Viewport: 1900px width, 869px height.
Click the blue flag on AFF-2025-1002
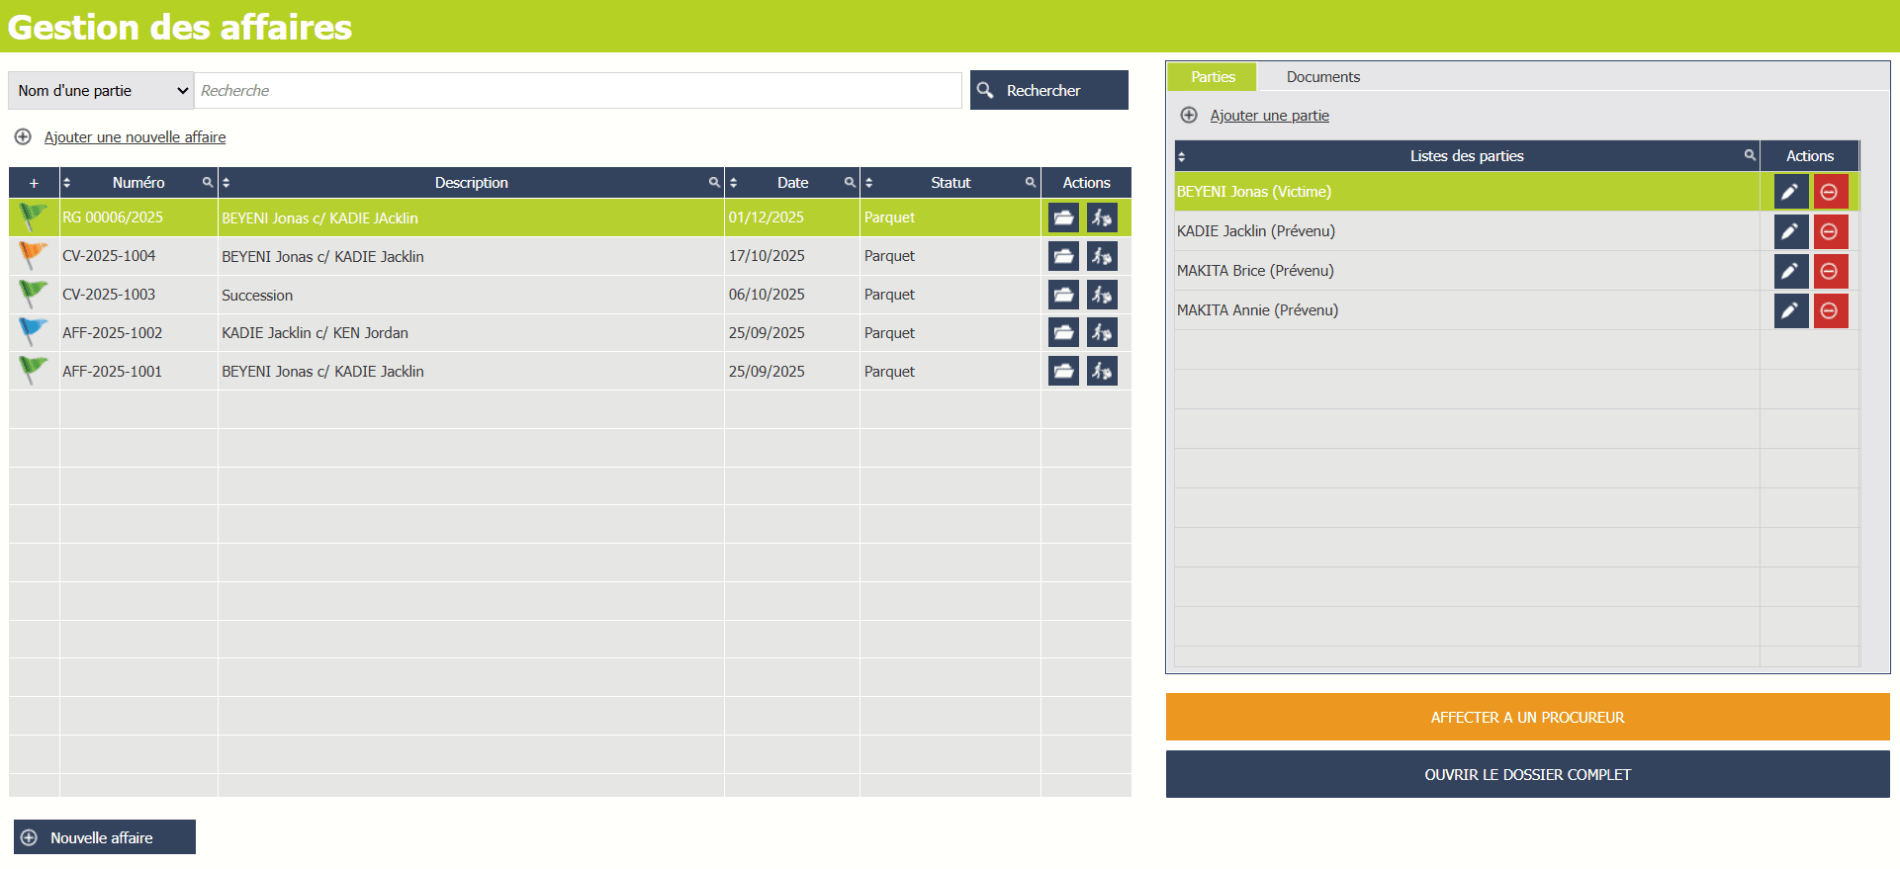[x=33, y=332]
